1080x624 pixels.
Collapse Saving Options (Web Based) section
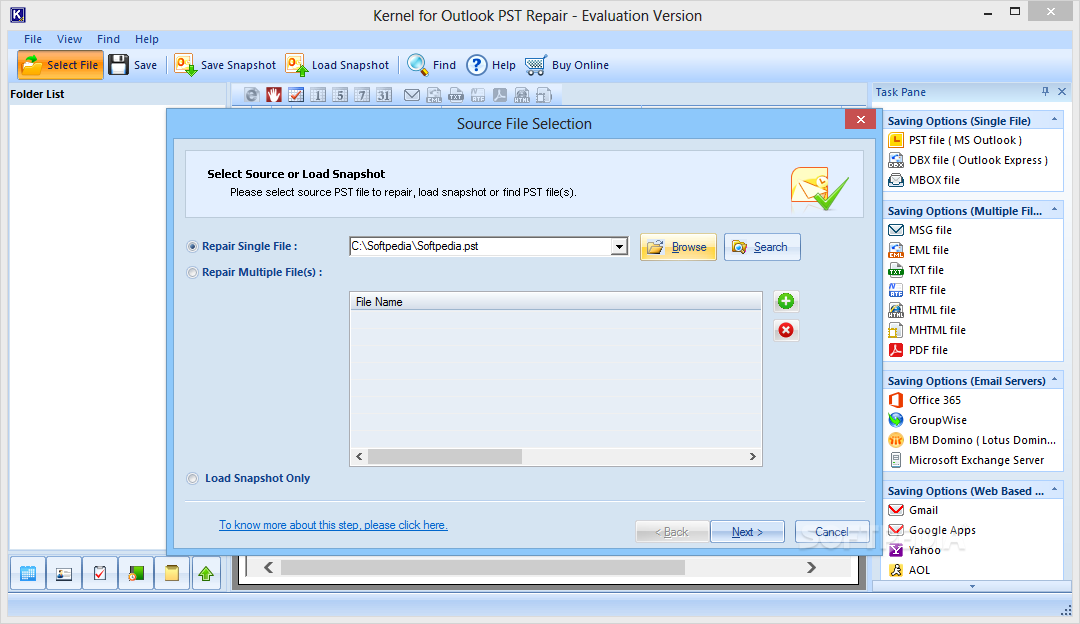[1054, 490]
